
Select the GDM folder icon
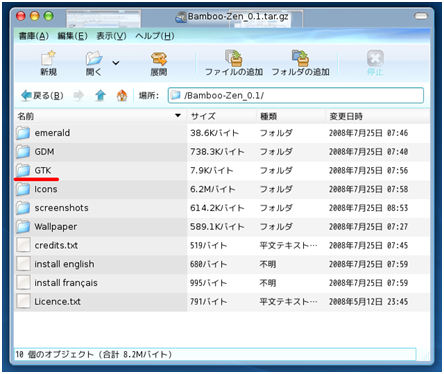pos(23,152)
